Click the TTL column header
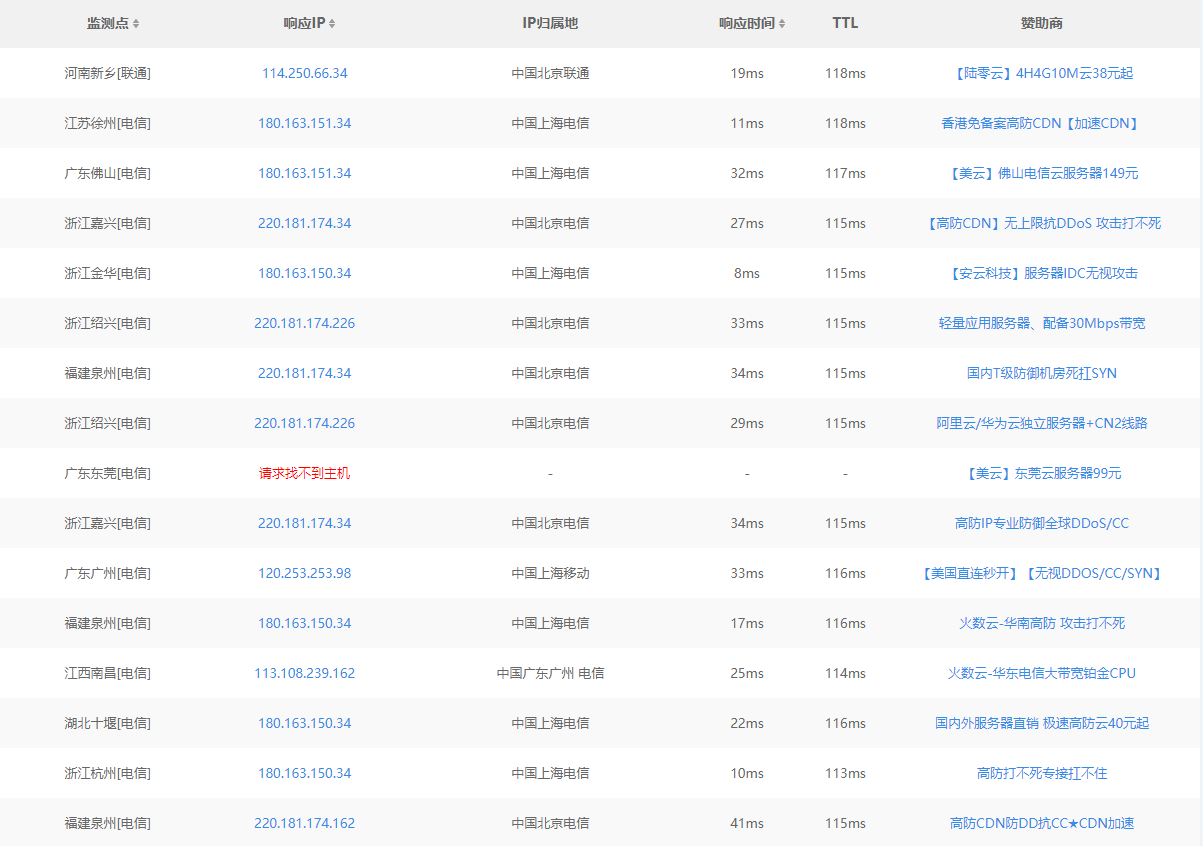The image size is (1203, 846). click(x=846, y=23)
